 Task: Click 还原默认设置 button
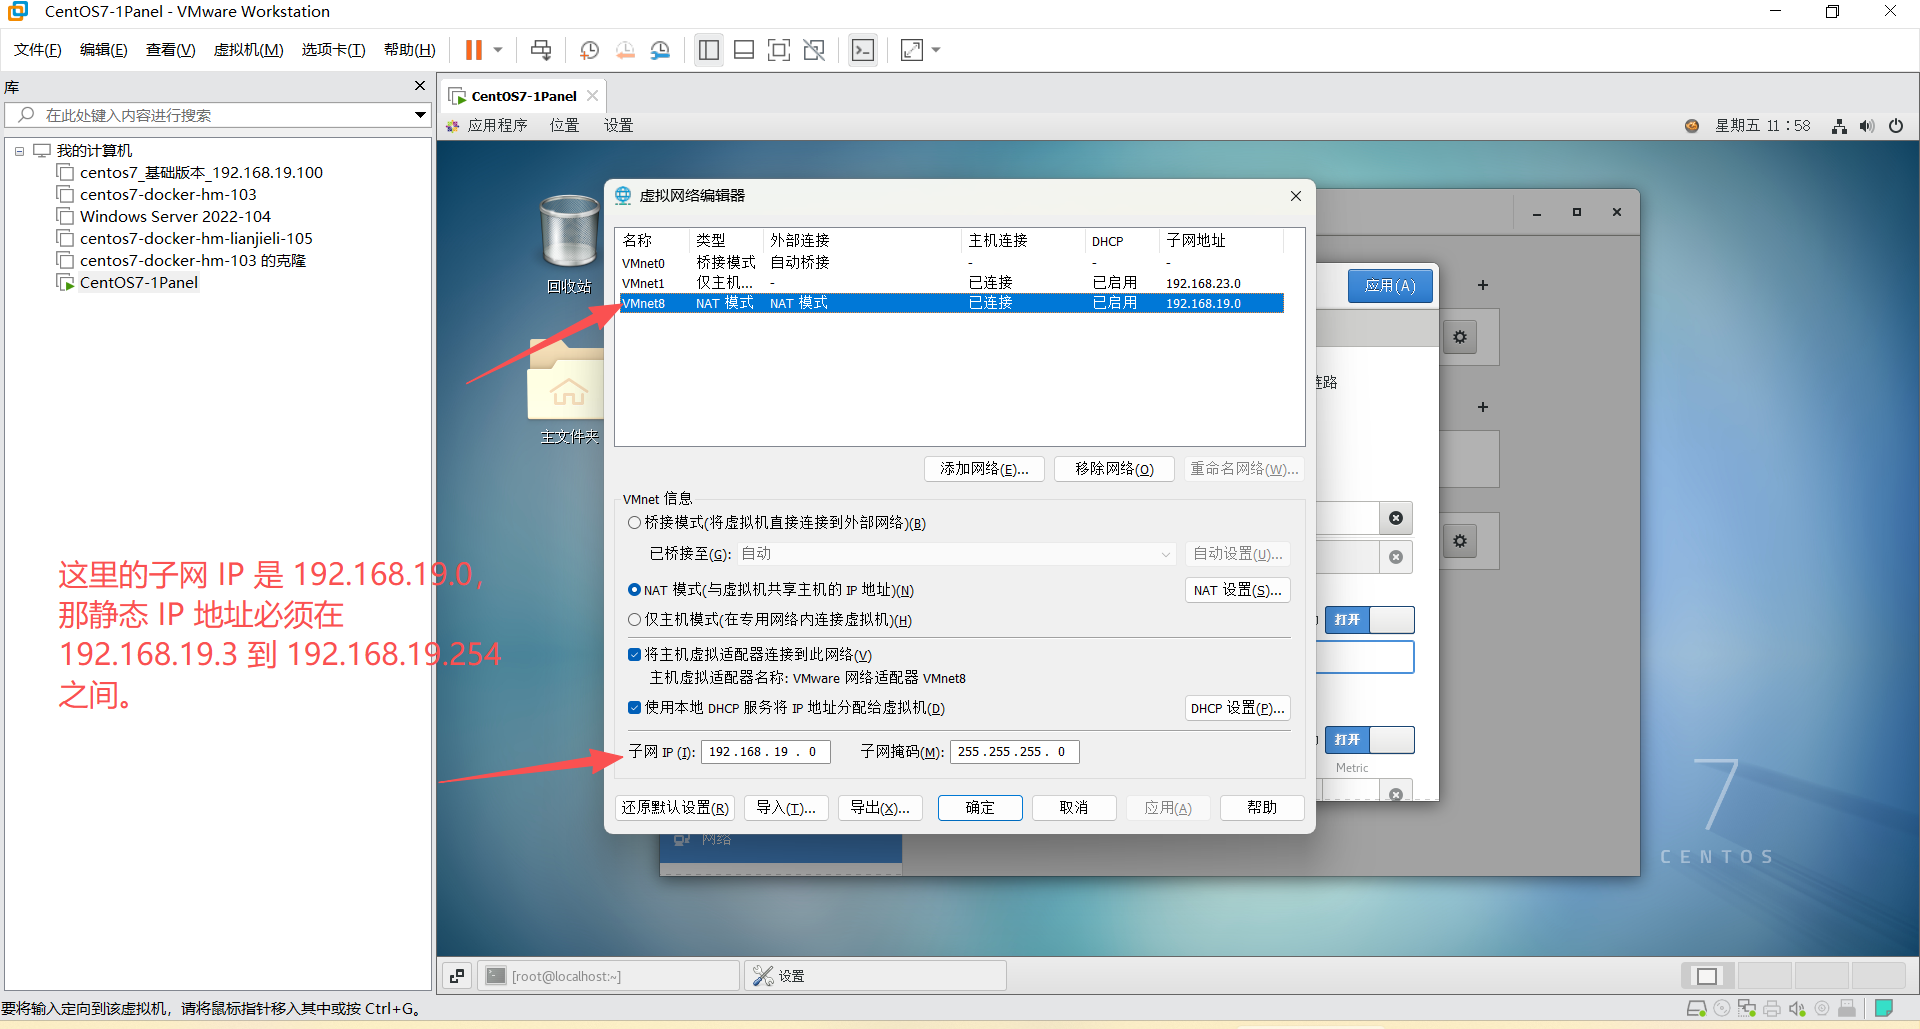coord(675,808)
